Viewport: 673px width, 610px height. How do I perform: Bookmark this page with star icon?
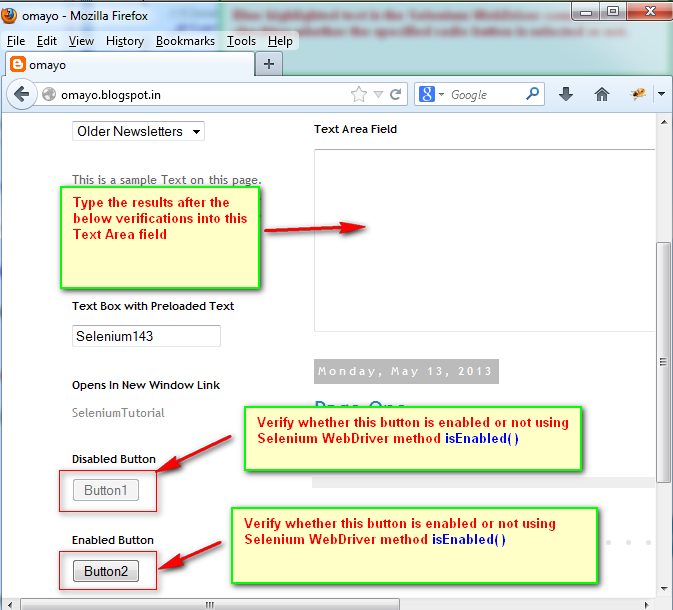pos(359,94)
